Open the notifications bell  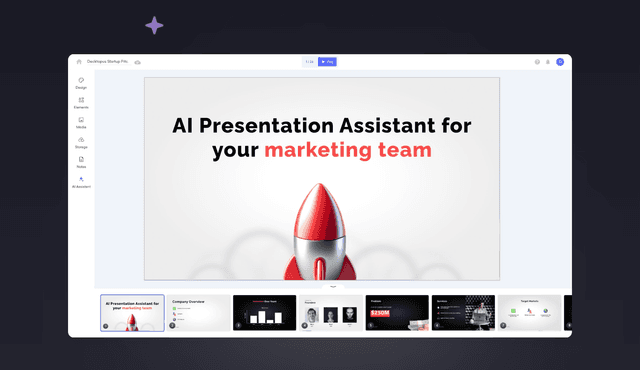[548, 62]
